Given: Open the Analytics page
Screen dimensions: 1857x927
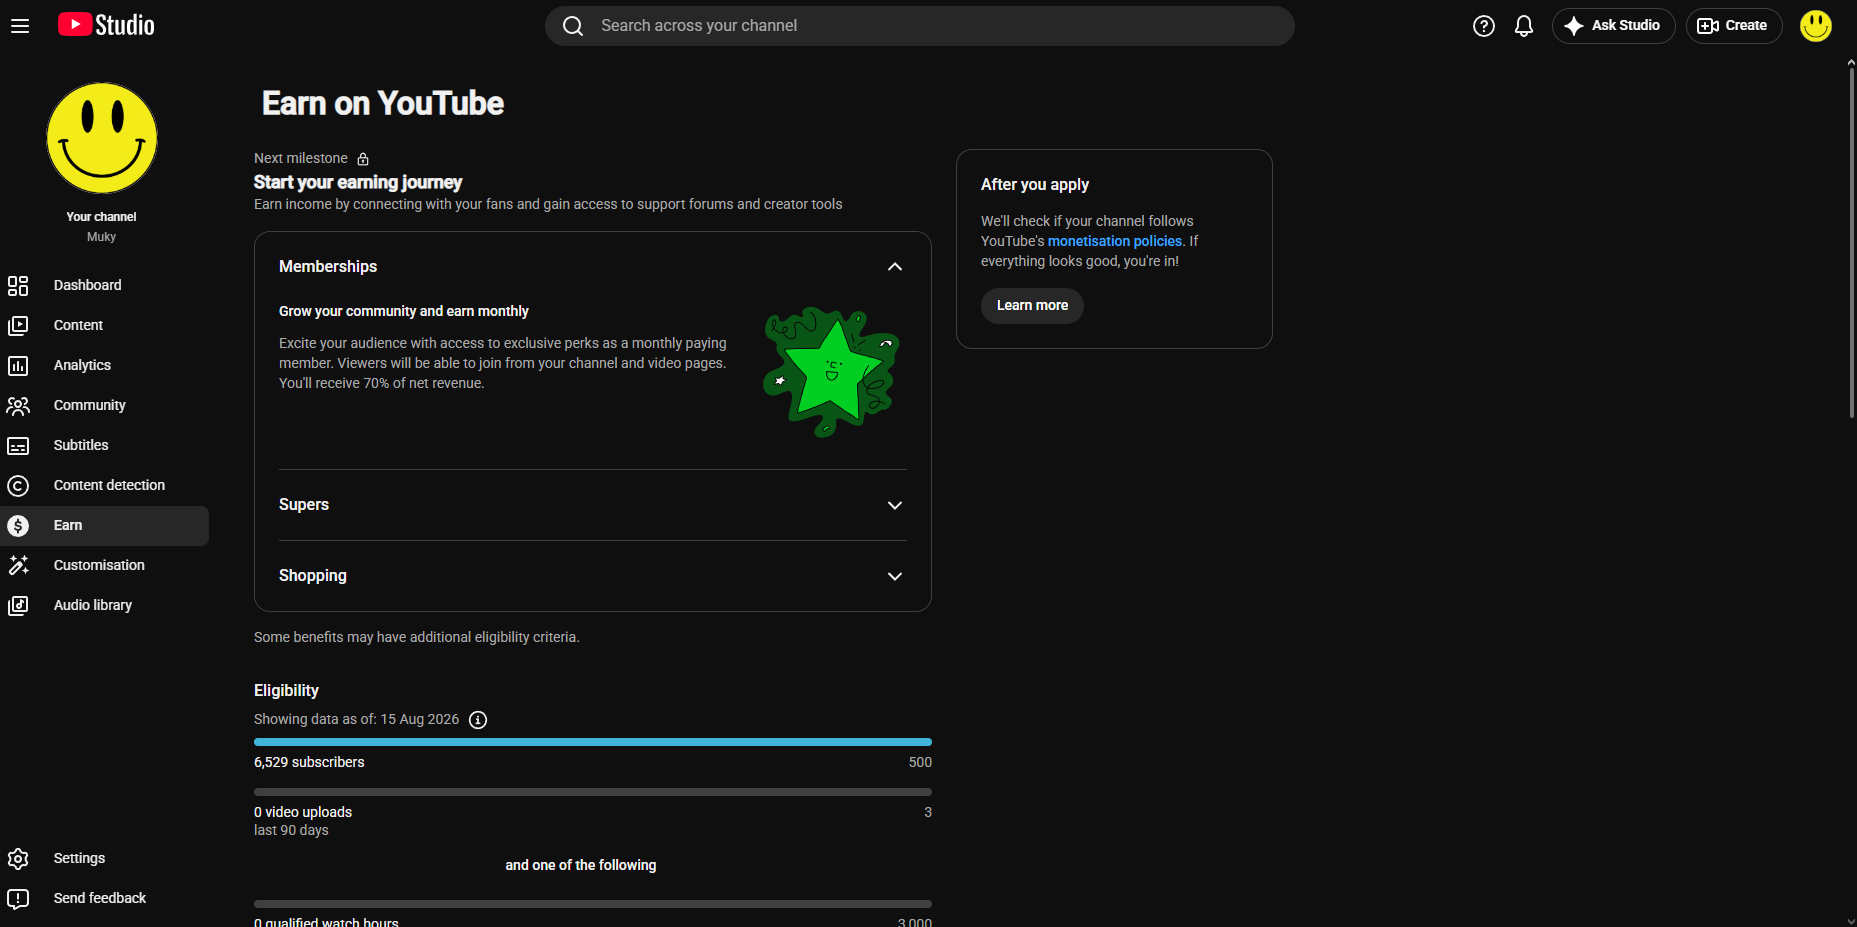Looking at the screenshot, I should tap(104, 366).
